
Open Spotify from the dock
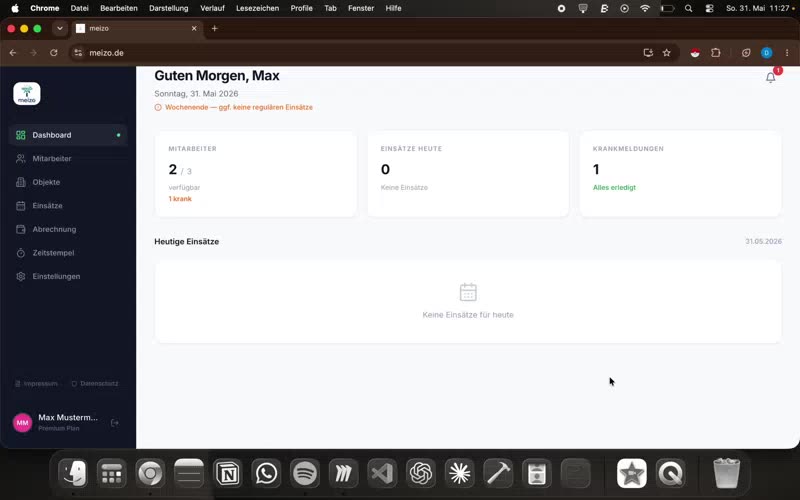(x=305, y=473)
